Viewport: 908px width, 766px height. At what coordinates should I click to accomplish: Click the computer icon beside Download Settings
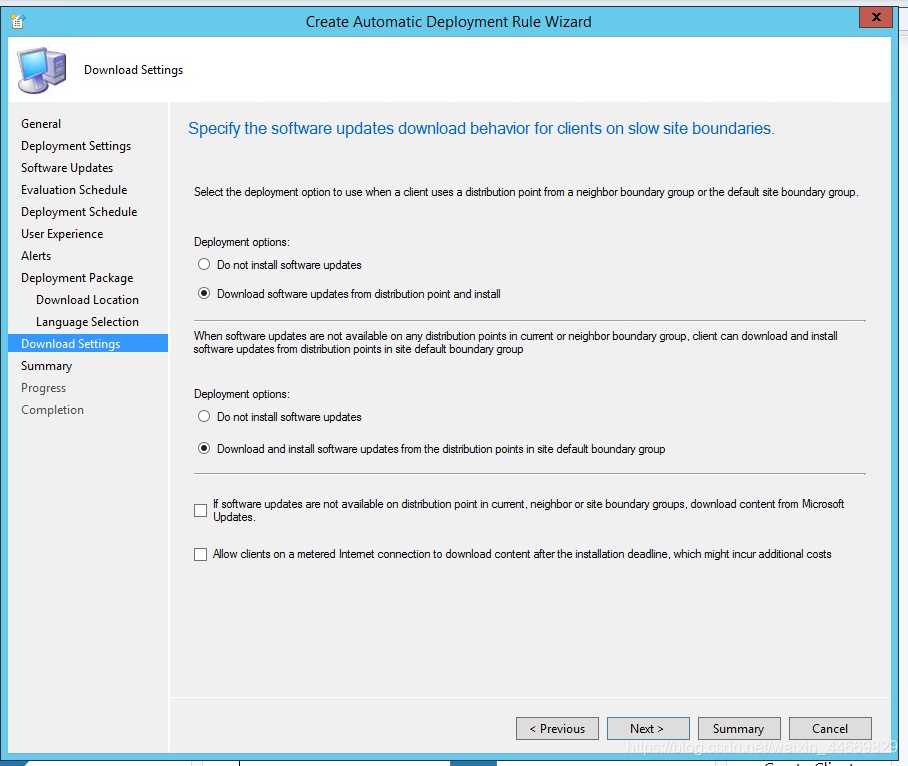[42, 70]
